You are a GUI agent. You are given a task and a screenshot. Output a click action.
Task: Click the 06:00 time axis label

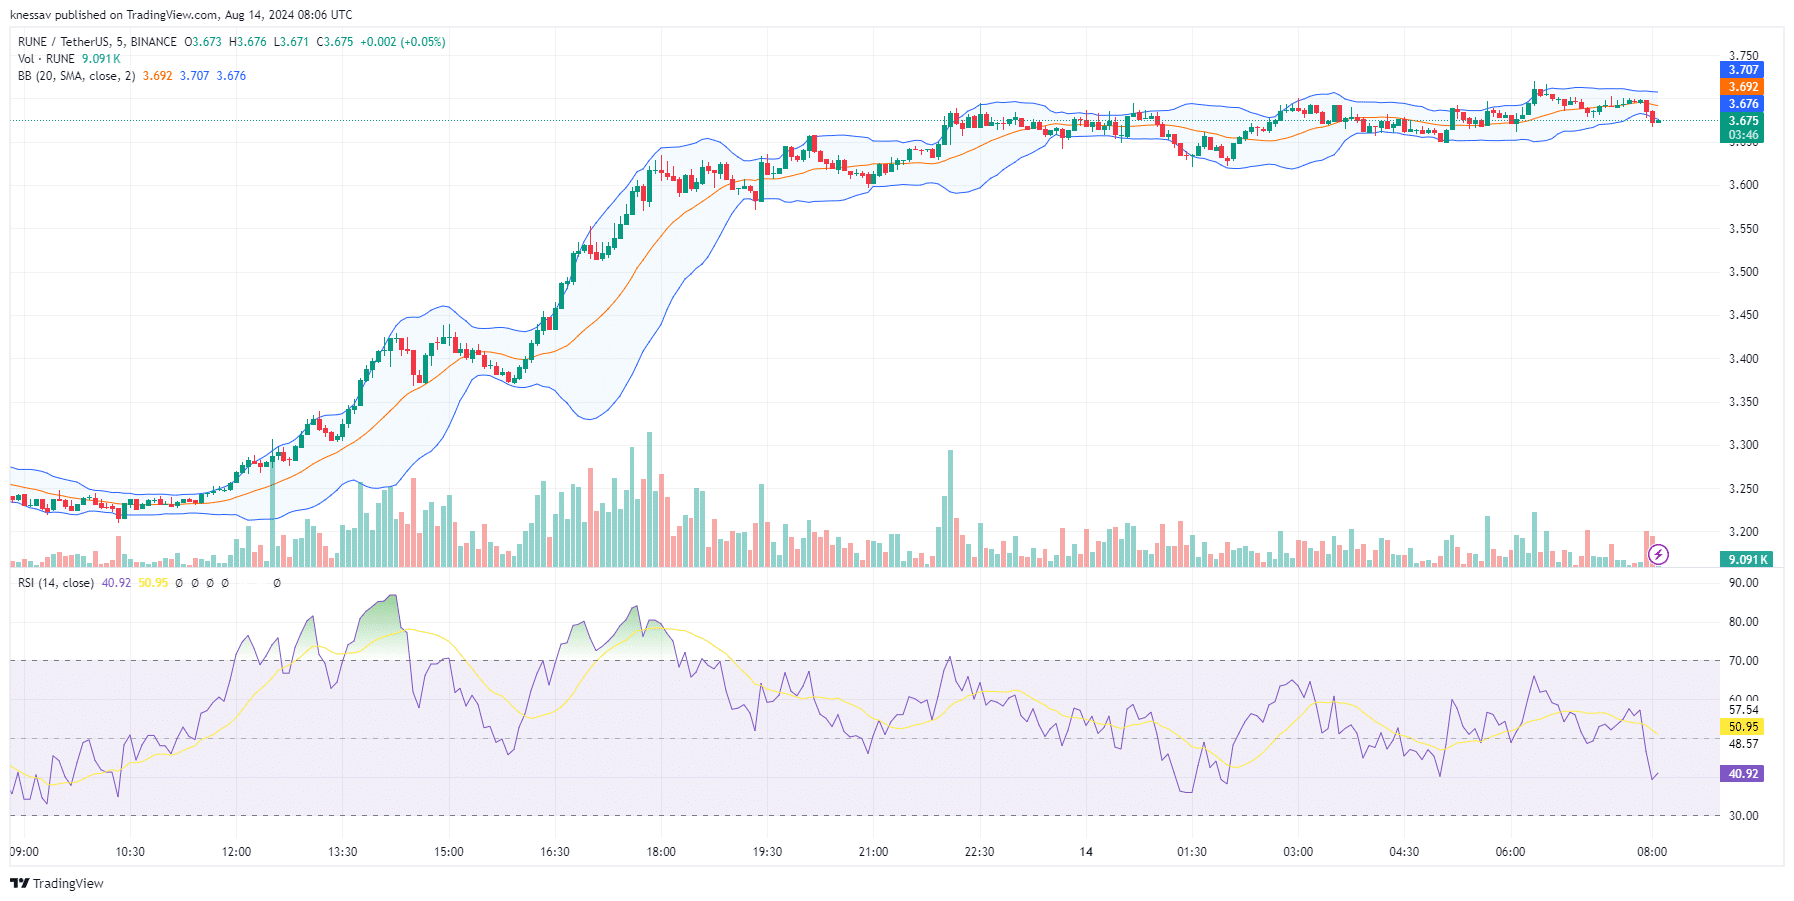(1510, 852)
